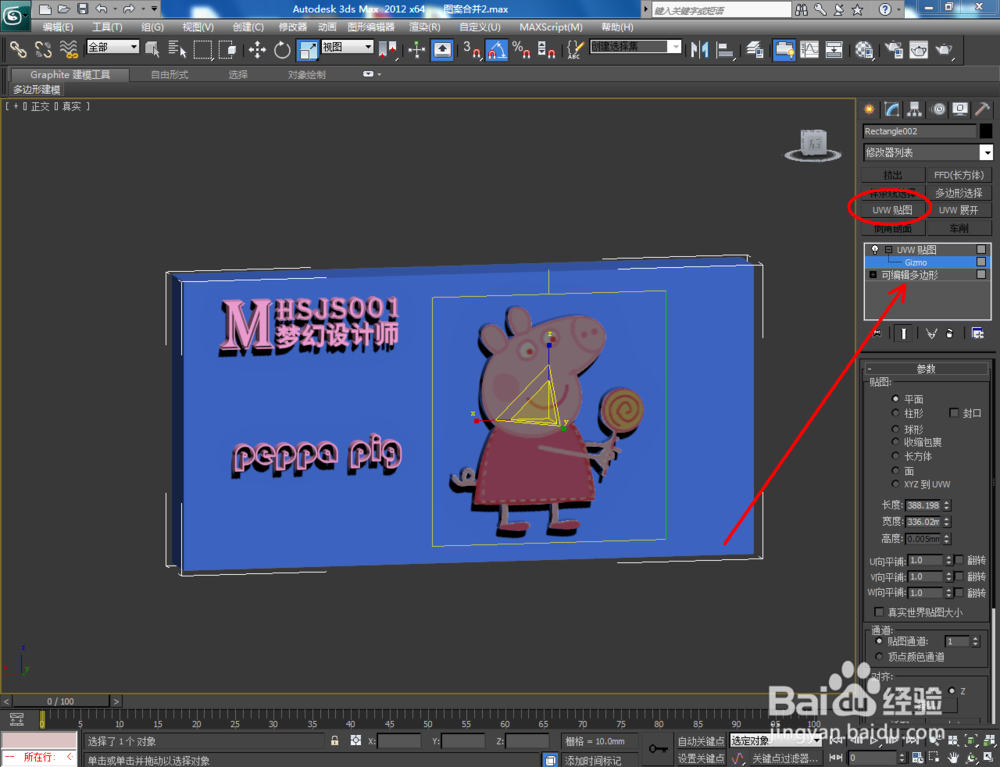
Task: Open the 编辑(E) menu
Action: (x=58, y=27)
